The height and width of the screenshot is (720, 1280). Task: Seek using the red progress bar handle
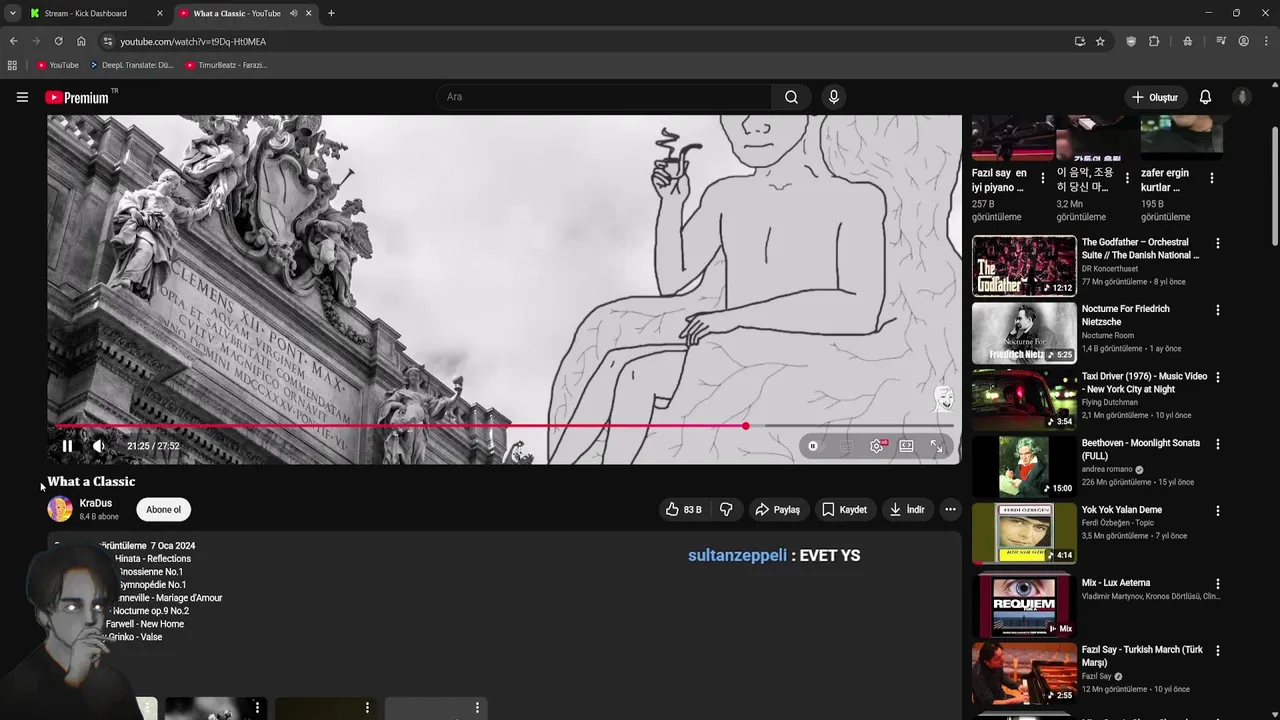tap(746, 426)
